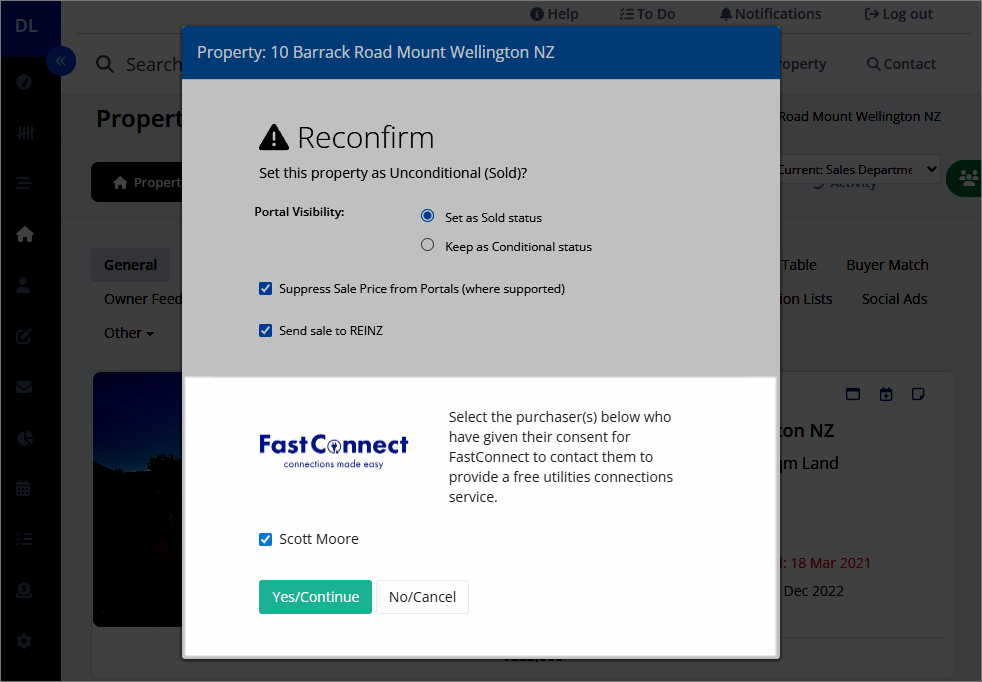The image size is (982, 682).
Task: Open the envelope mail sidebar icon
Action: (x=24, y=387)
